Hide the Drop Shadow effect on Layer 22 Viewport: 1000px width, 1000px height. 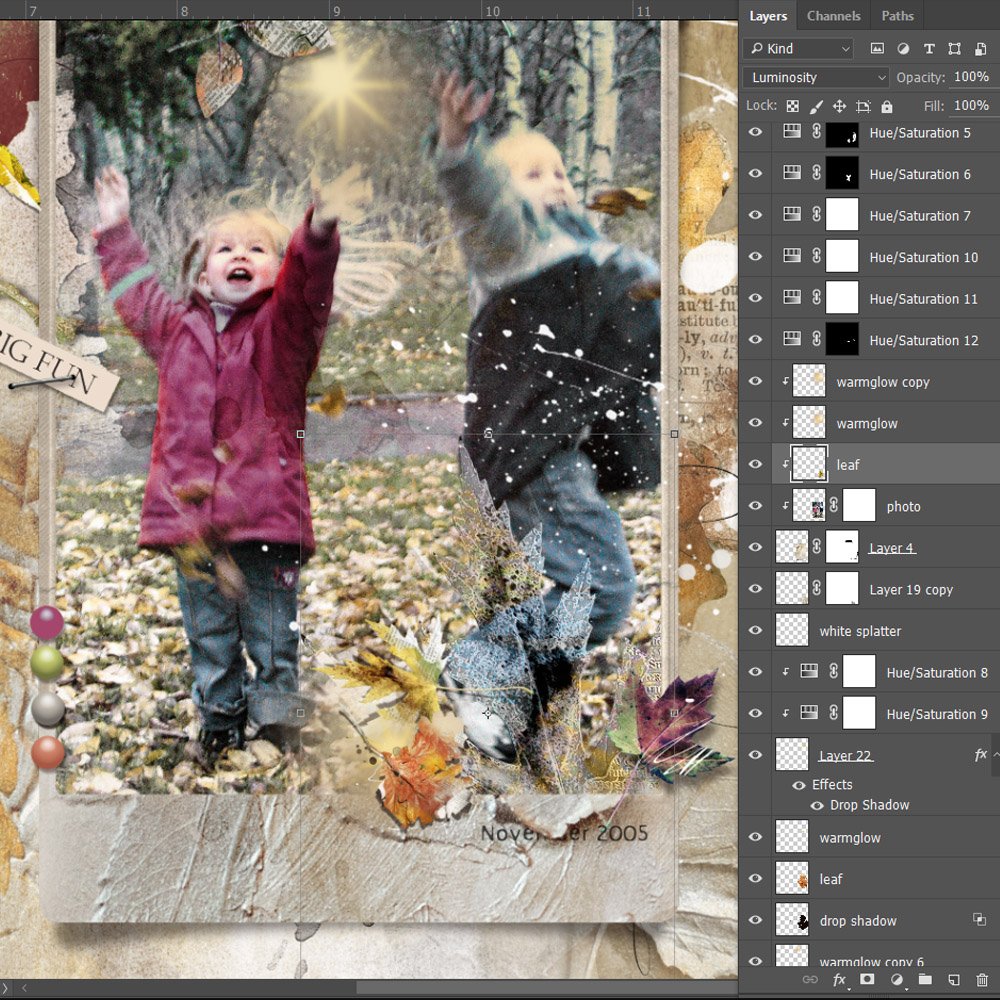(817, 805)
